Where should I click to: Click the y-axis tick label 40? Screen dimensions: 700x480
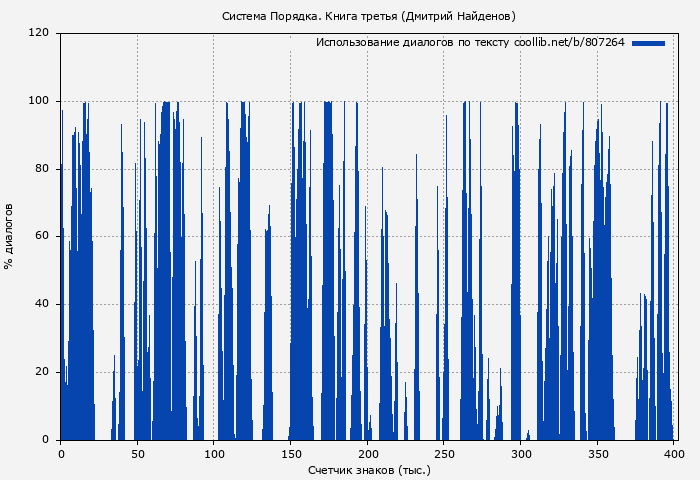point(42,304)
